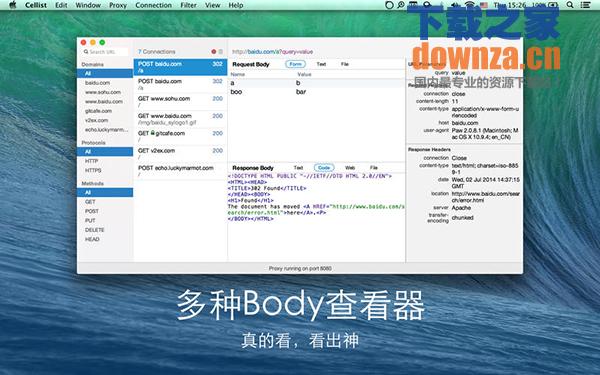Open the View menu
Screen dimensions: 600x375
(x=212, y=5)
